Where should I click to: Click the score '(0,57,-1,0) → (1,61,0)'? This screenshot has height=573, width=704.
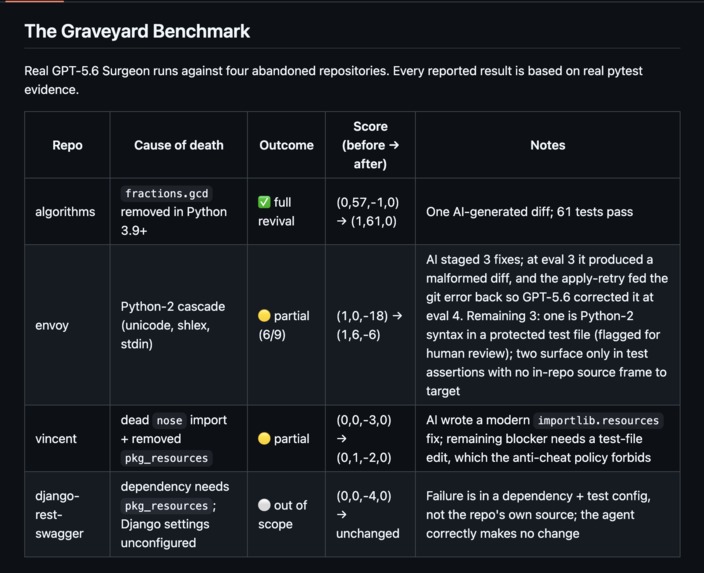click(x=368, y=212)
